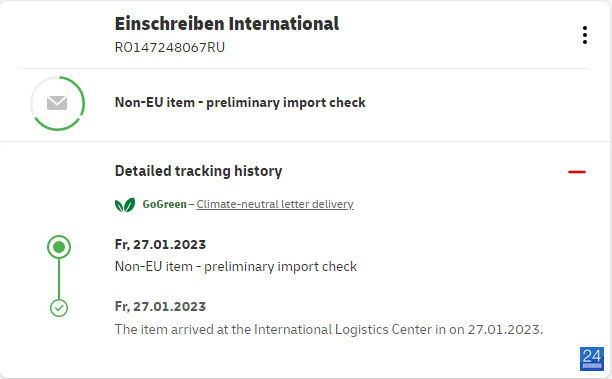Click the Detailed tracking history heading
The width and height of the screenshot is (612, 379).
pos(198,171)
